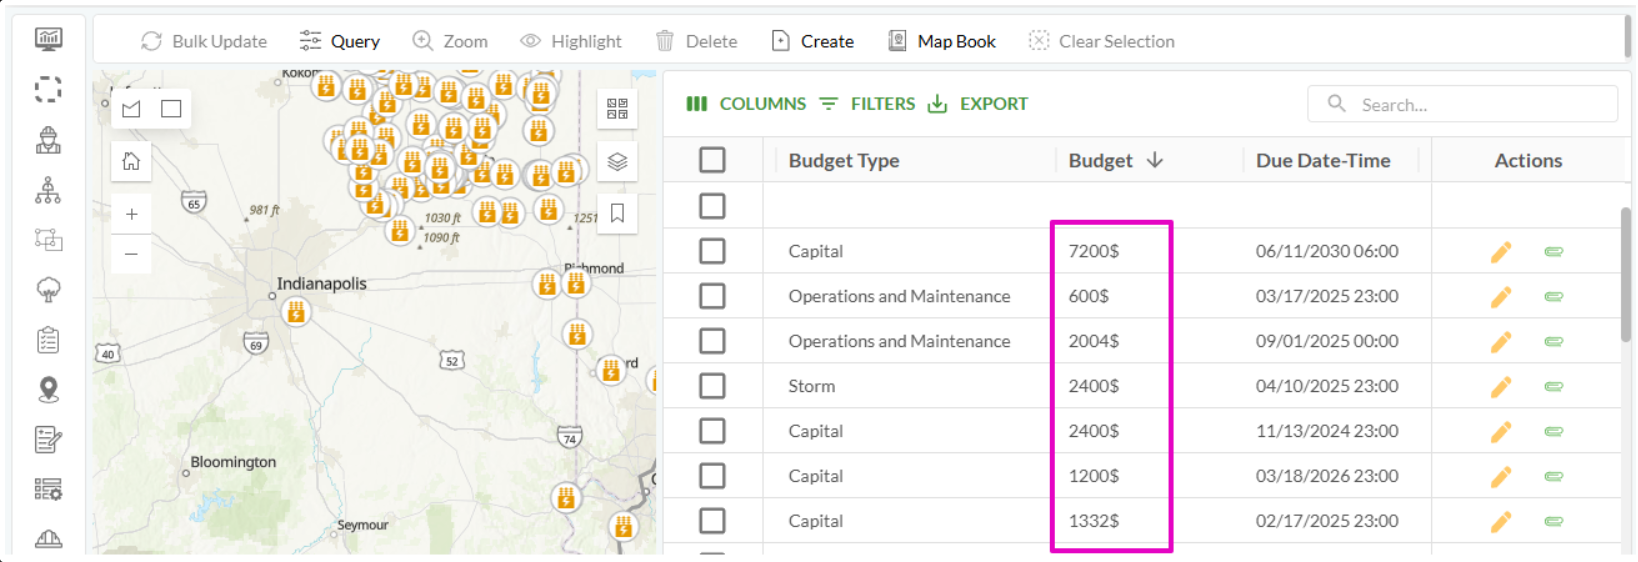1638x562 pixels.
Task: Open the map bookmark tool
Action: (x=617, y=213)
